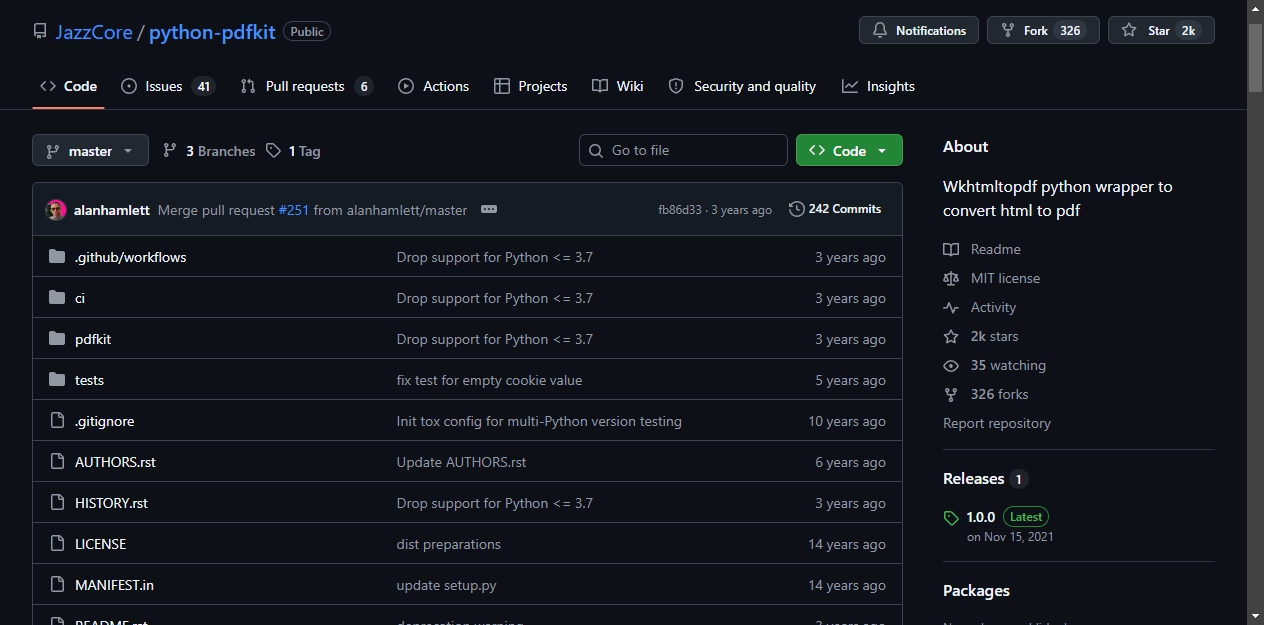Click the .github/workflows folder icon
This screenshot has height=625, width=1264.
(x=57, y=257)
